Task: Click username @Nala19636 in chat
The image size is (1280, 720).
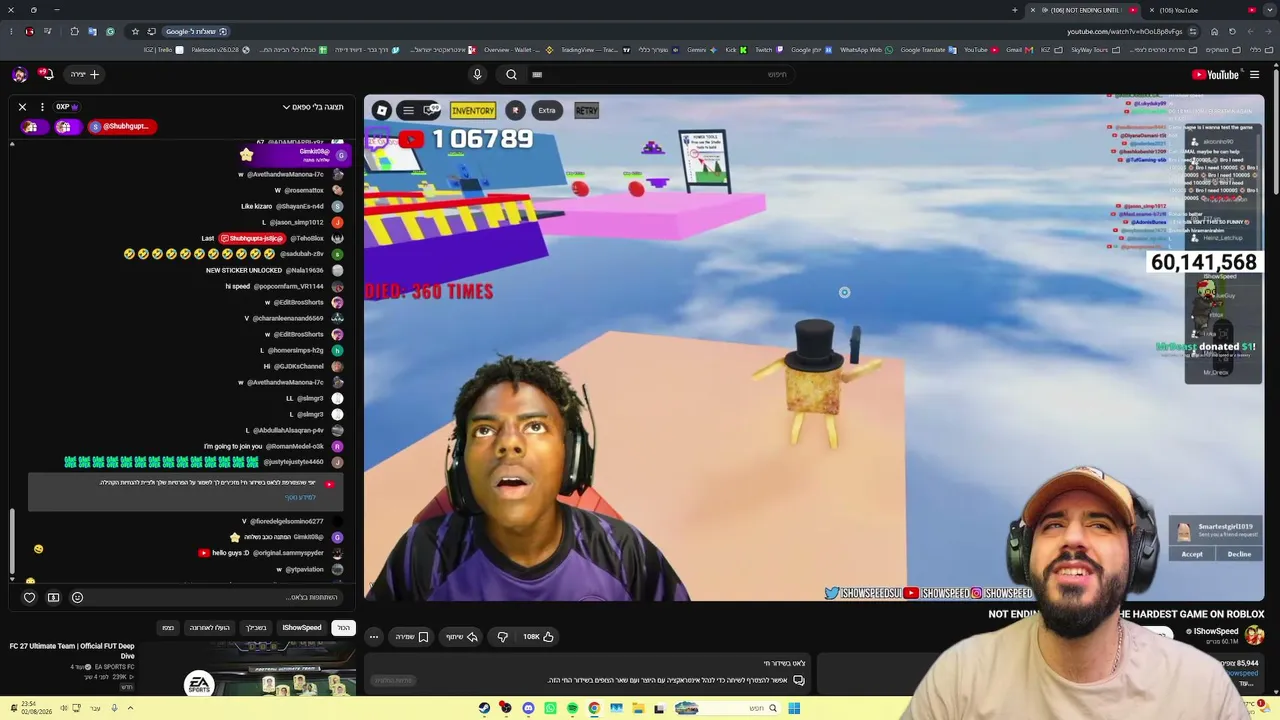Action: 305,270
